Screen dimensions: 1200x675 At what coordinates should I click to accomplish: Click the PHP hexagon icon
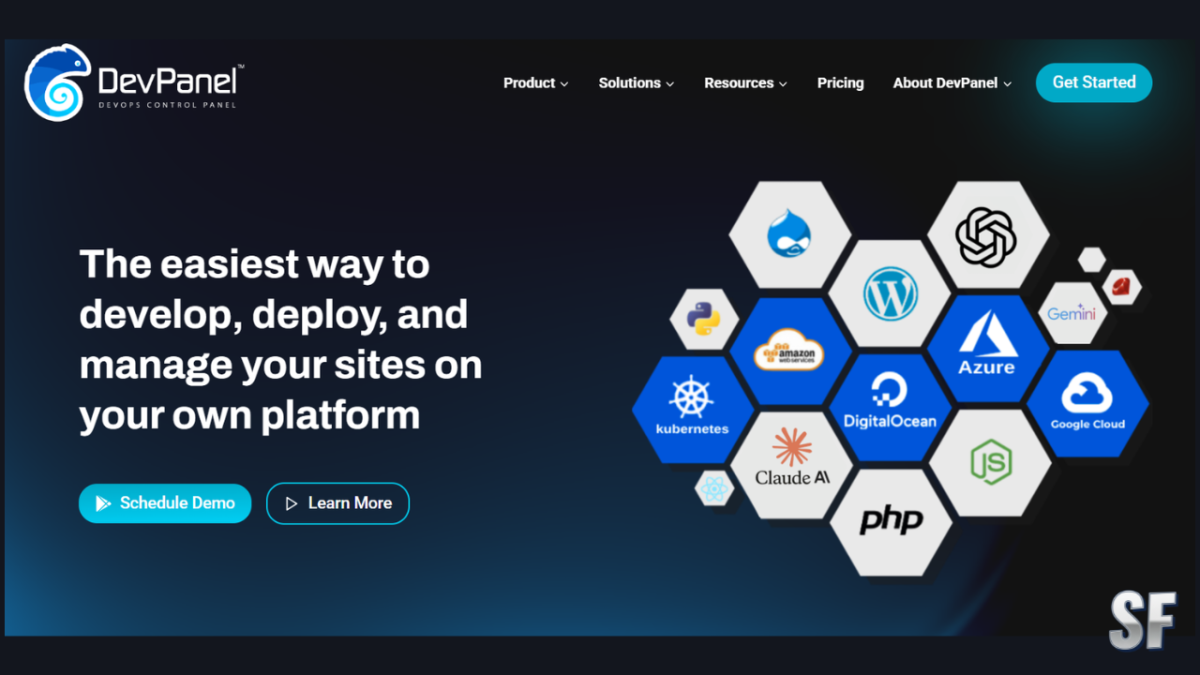890,521
